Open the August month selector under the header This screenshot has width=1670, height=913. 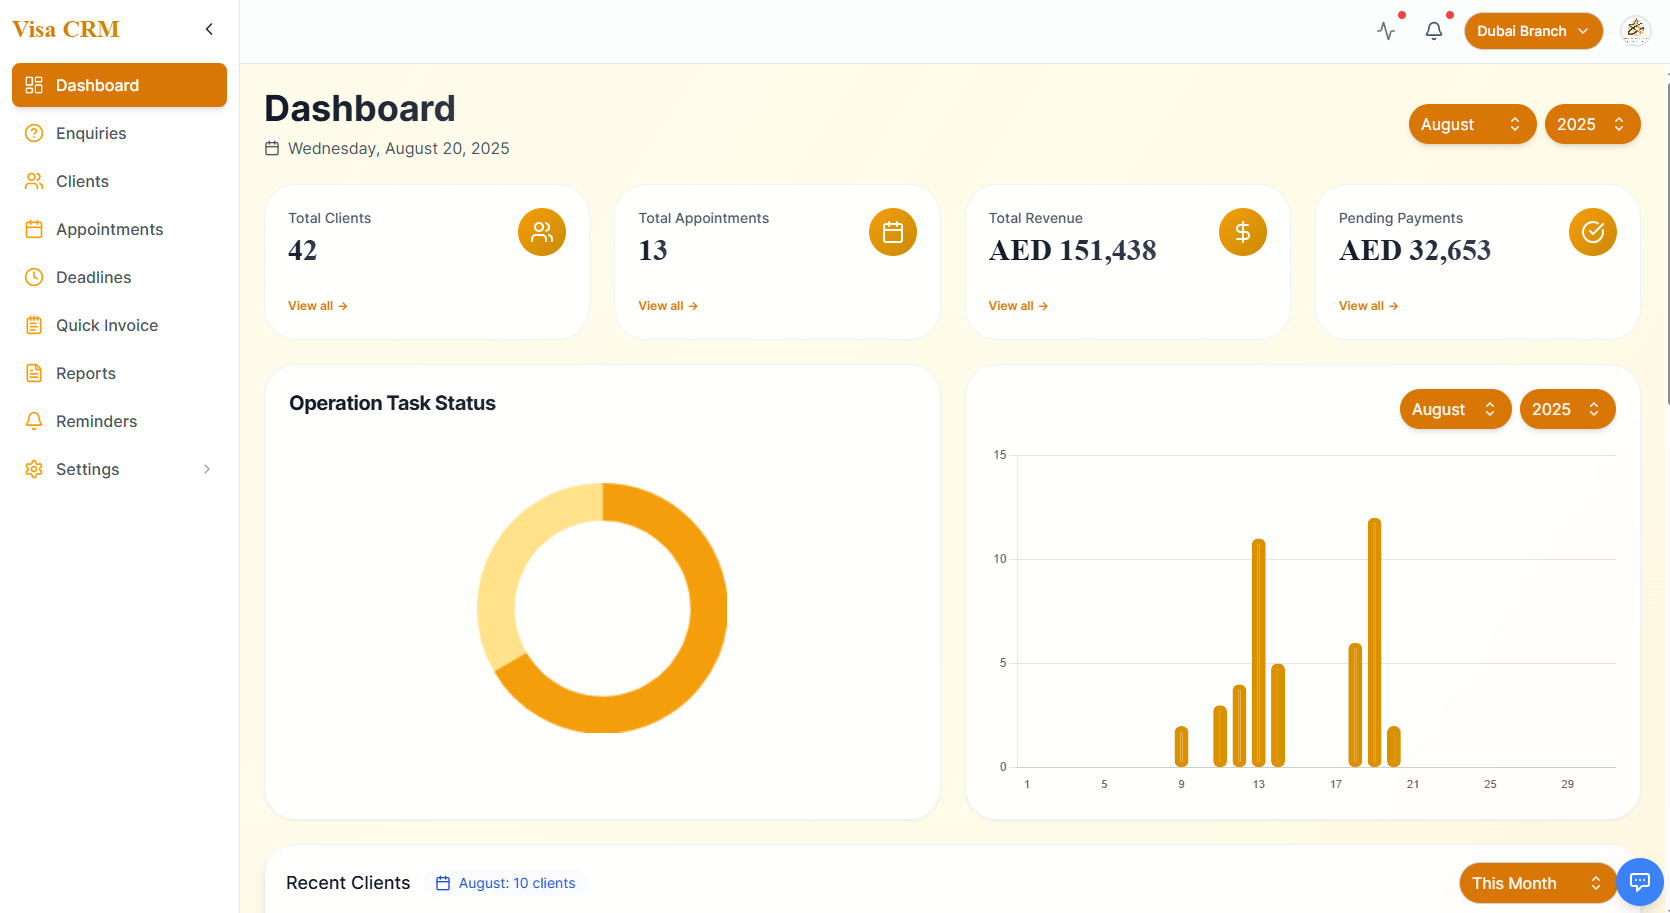(1471, 124)
